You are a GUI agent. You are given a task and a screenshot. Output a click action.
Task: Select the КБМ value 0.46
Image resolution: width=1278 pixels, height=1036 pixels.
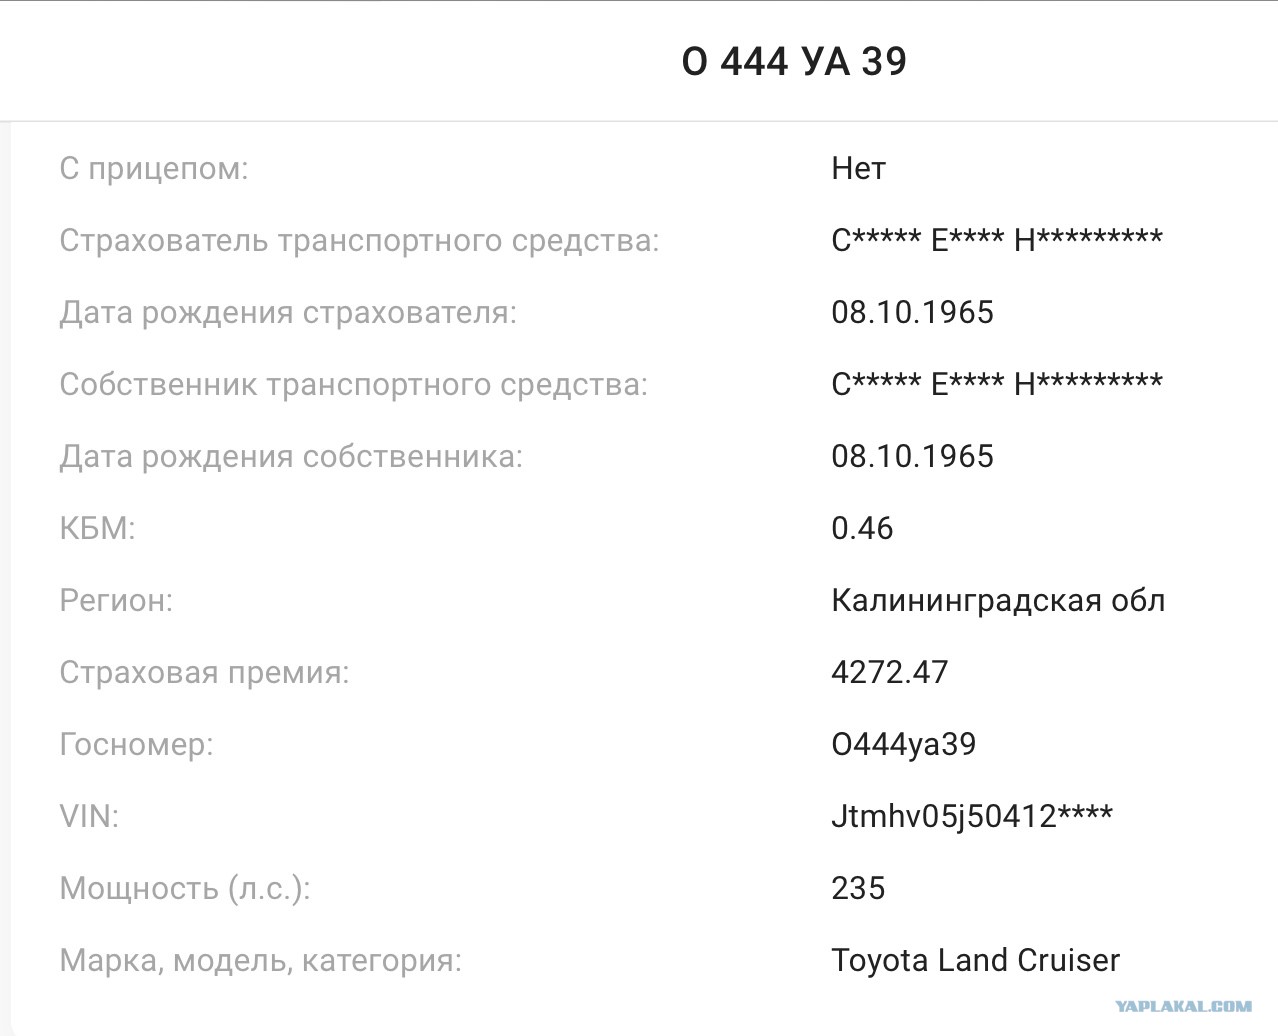pos(862,529)
